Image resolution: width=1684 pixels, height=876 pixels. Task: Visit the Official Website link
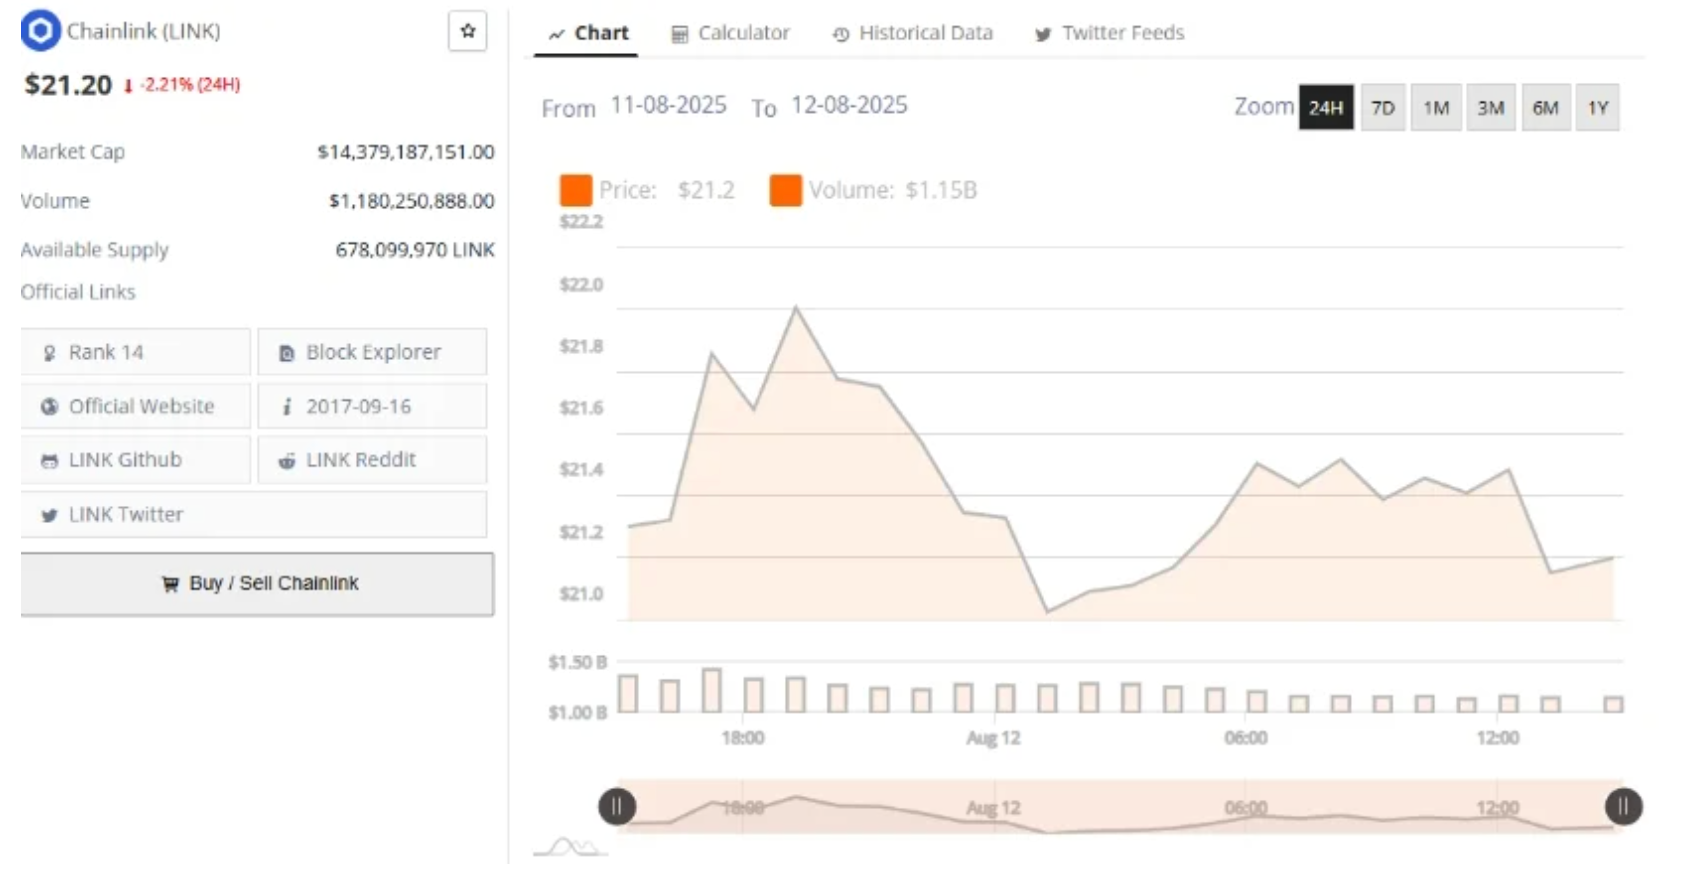[136, 406]
